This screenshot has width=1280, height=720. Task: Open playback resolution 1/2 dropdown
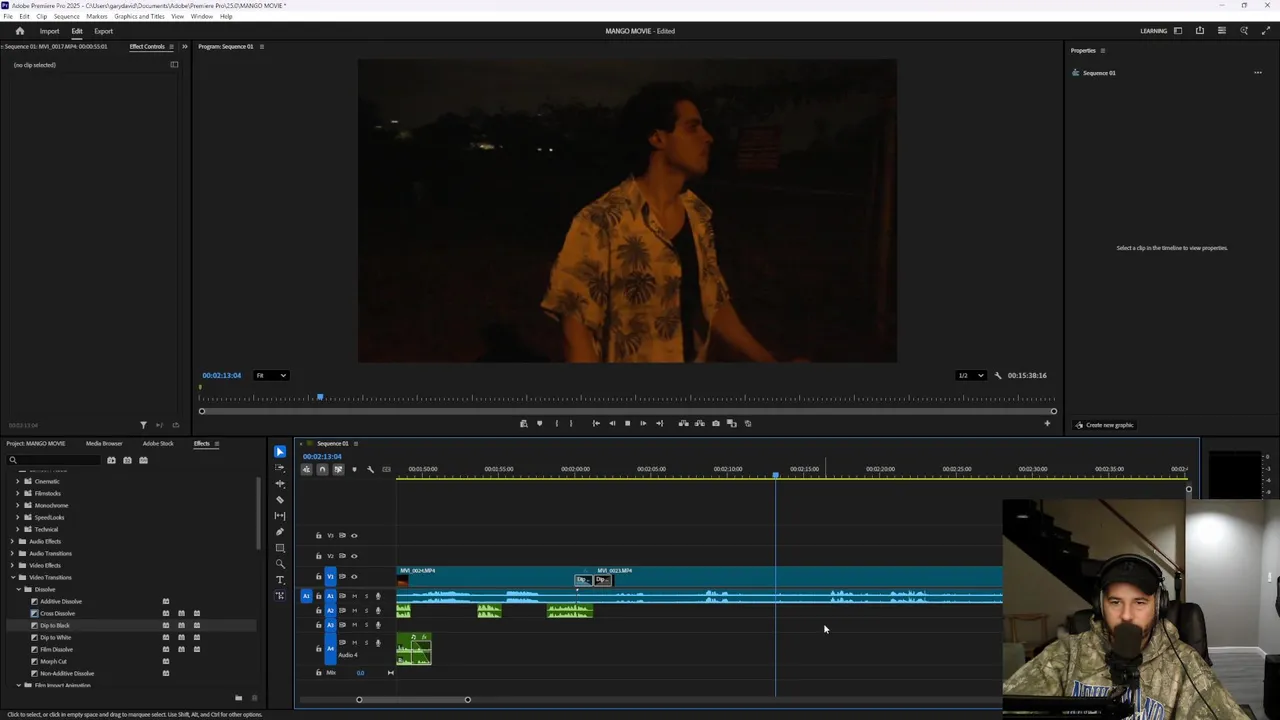tap(970, 375)
